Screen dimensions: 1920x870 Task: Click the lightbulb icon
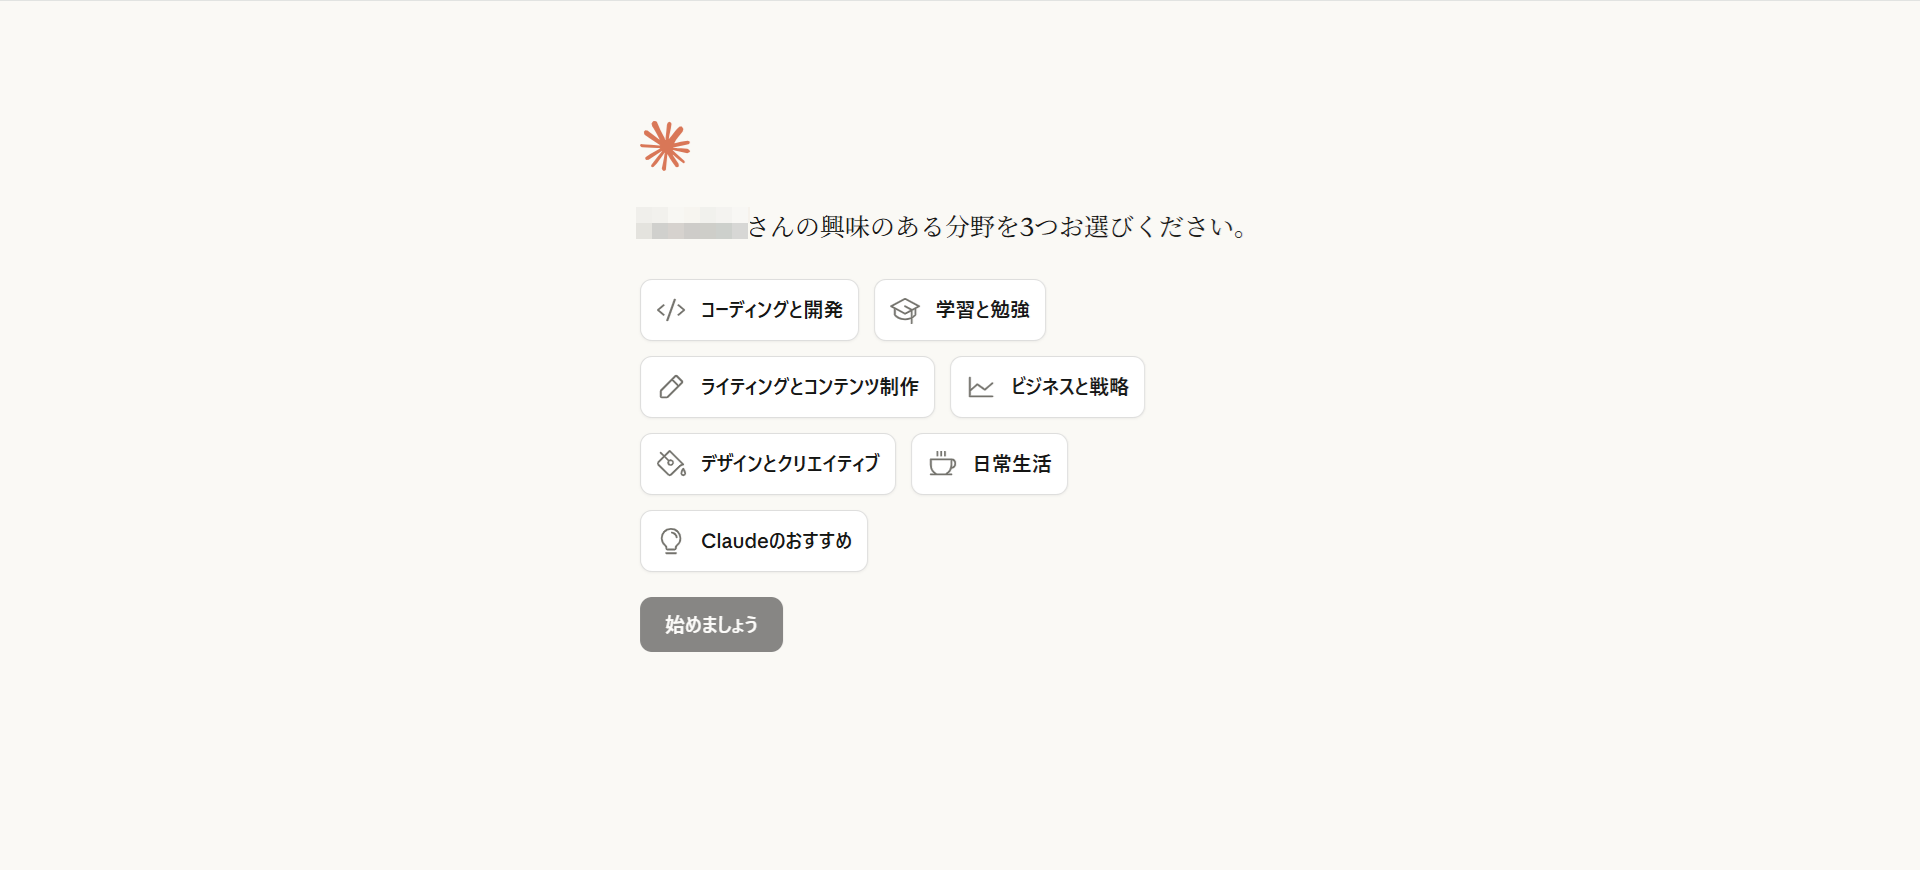click(x=671, y=541)
